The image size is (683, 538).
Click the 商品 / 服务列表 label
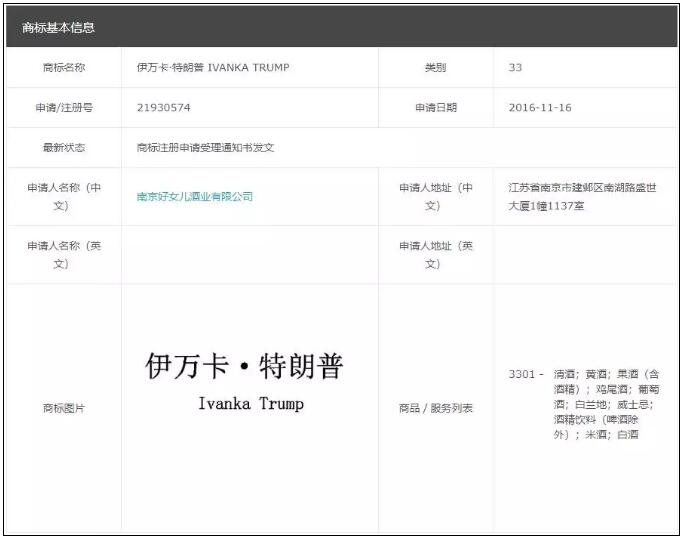tap(436, 408)
